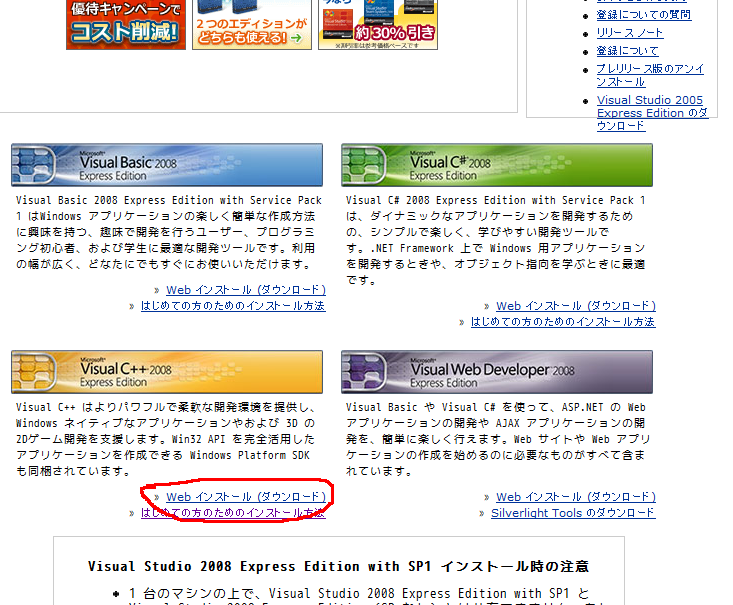733x605 pixels.
Task: Click the Visual Basic 2008 Express Edition banner
Action: [x=167, y=165]
